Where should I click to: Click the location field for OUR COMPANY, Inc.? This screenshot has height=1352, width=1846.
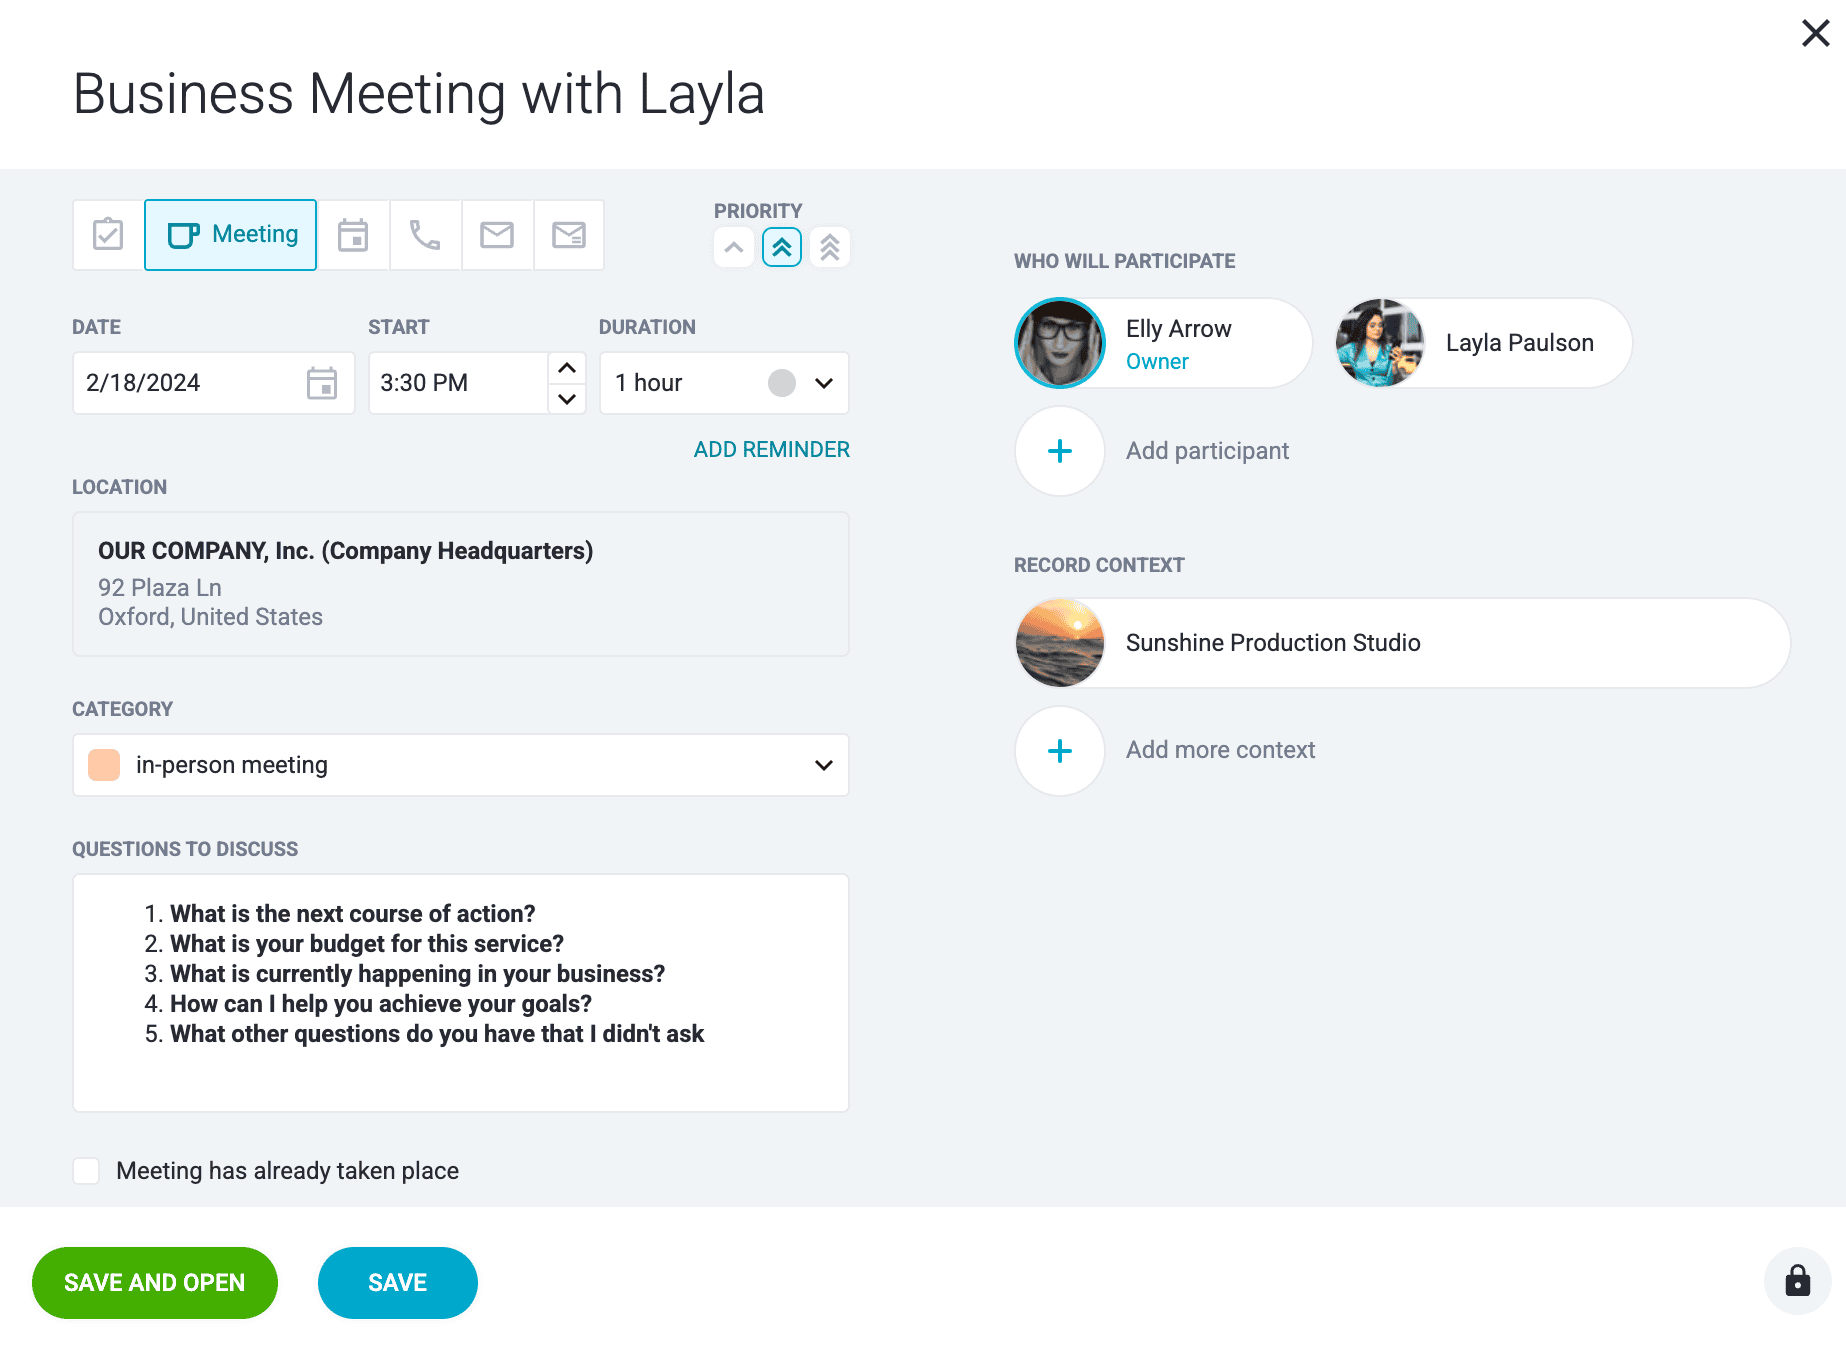tap(460, 584)
